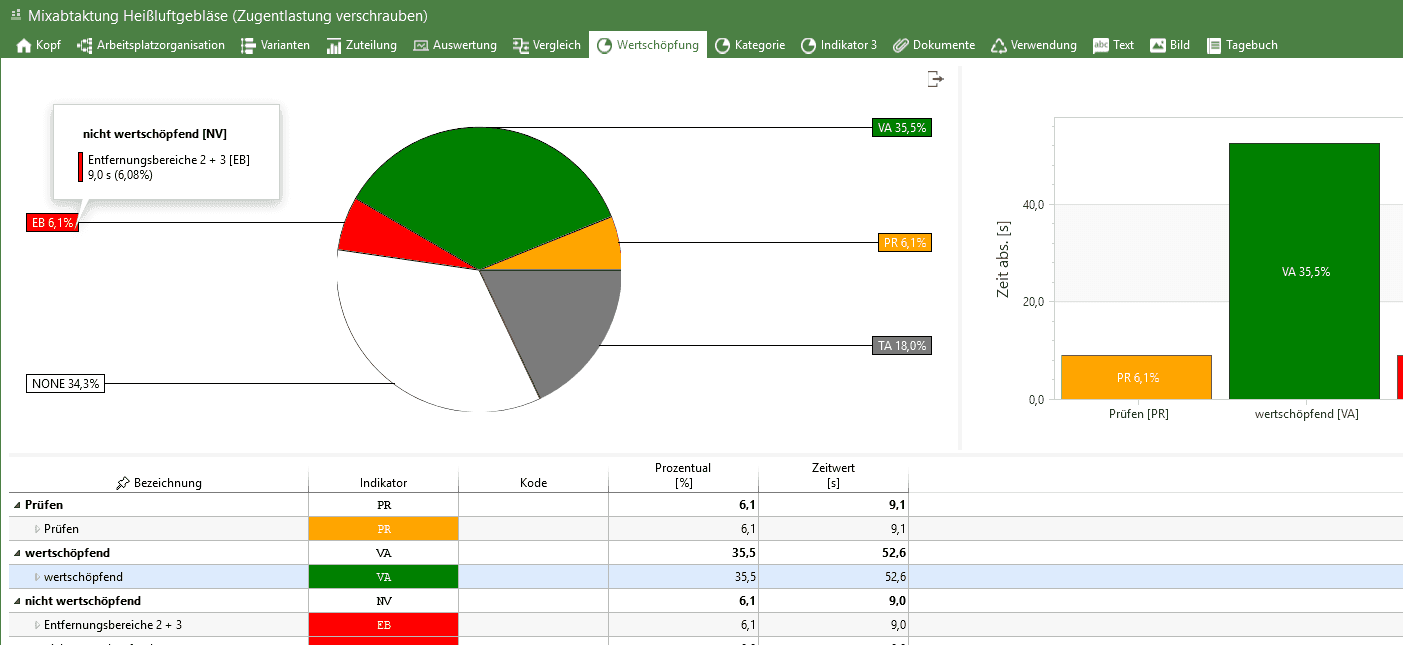Click the Arbeitsplatzorganisation tab icon
Screen dimensions: 1403x645
click(84, 45)
